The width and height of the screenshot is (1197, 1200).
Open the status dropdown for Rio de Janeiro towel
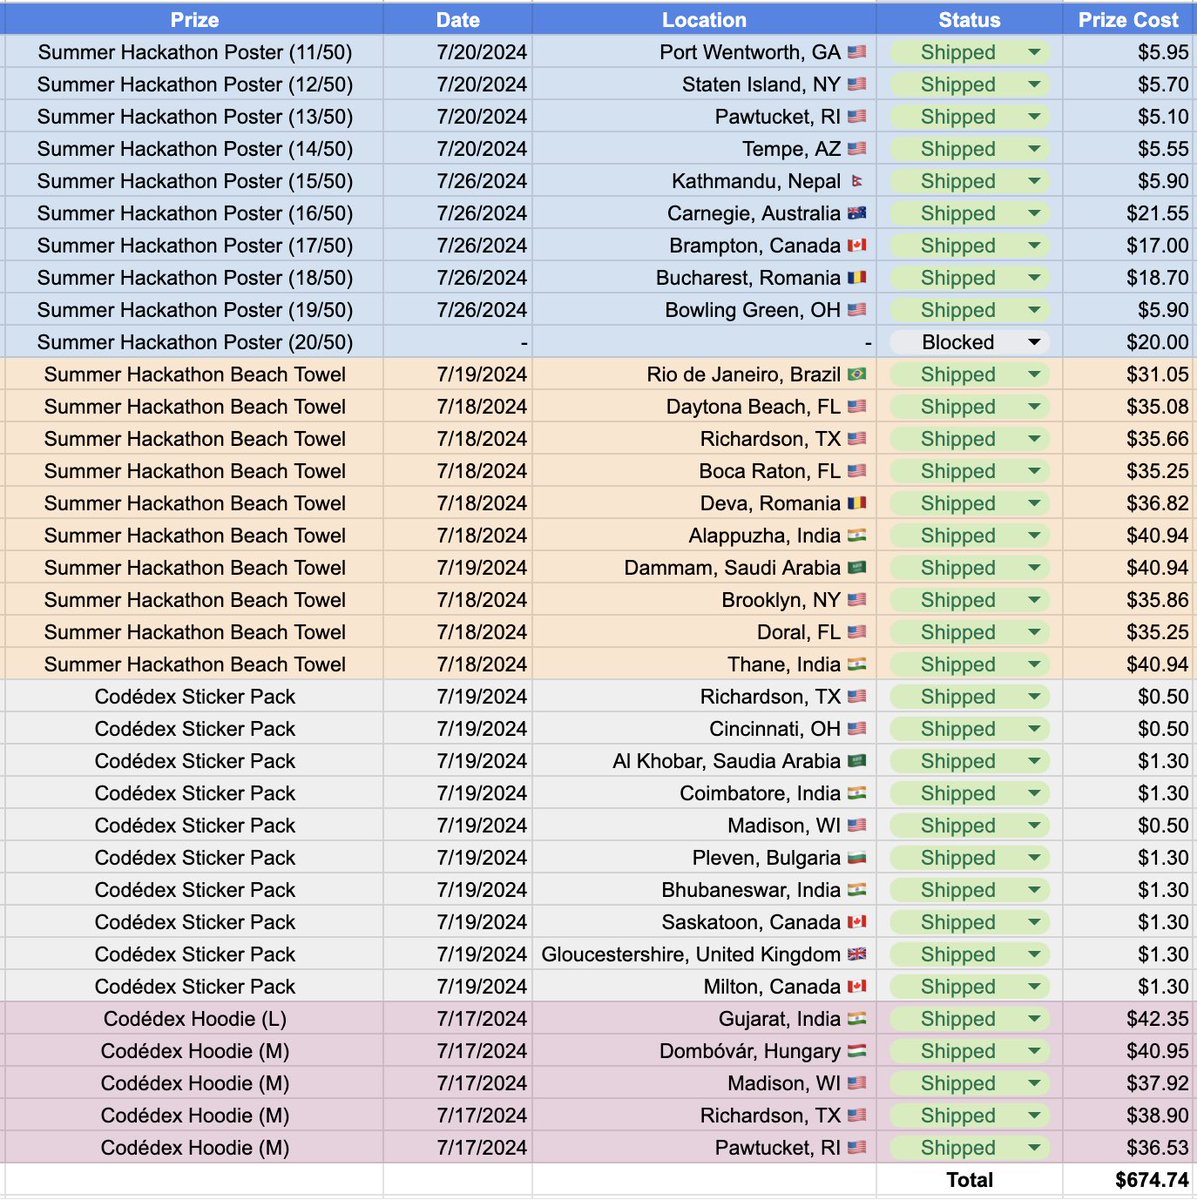[1032, 374]
